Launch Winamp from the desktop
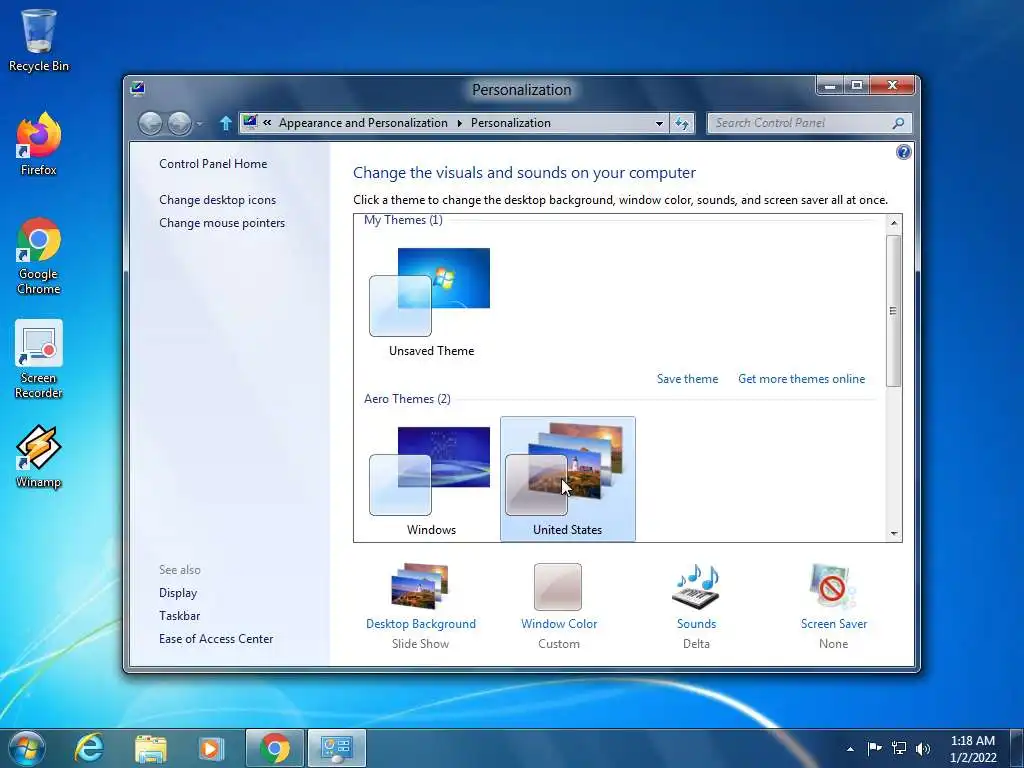Image resolution: width=1024 pixels, height=768 pixels. (x=39, y=456)
